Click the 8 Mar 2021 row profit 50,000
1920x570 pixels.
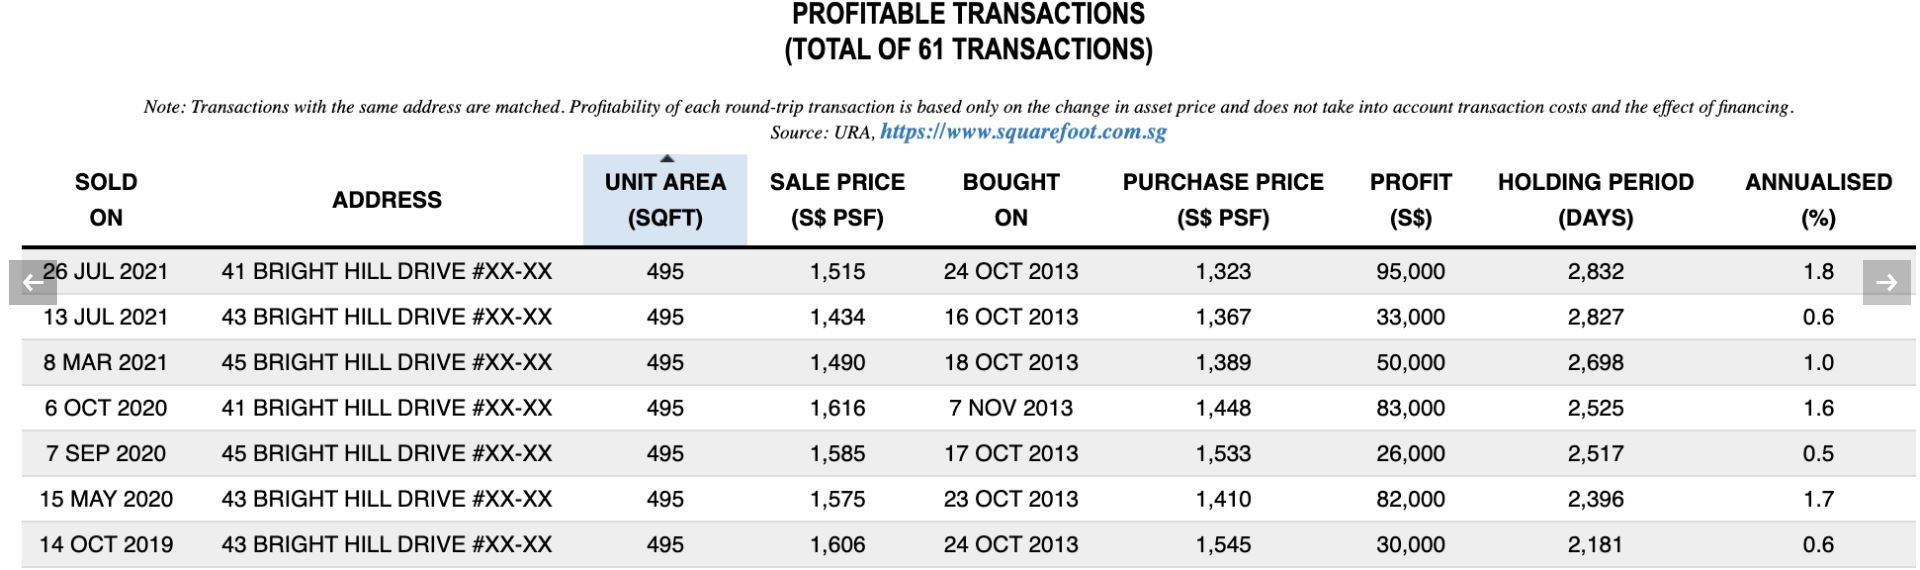(1410, 362)
